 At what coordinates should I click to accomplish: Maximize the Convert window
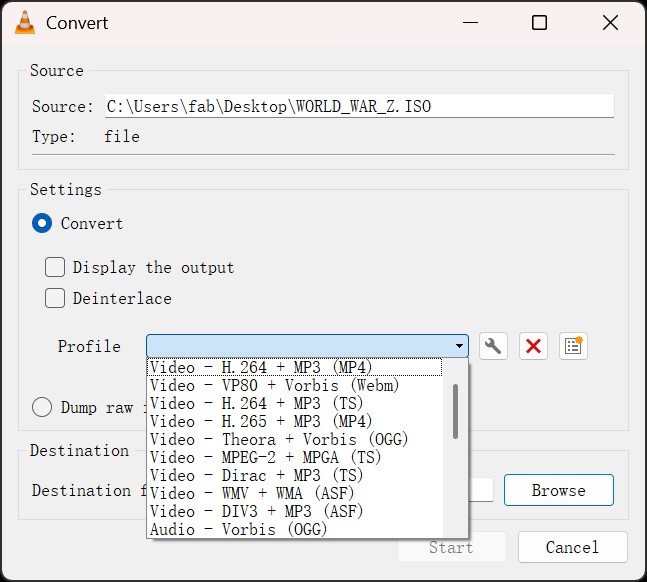click(539, 22)
